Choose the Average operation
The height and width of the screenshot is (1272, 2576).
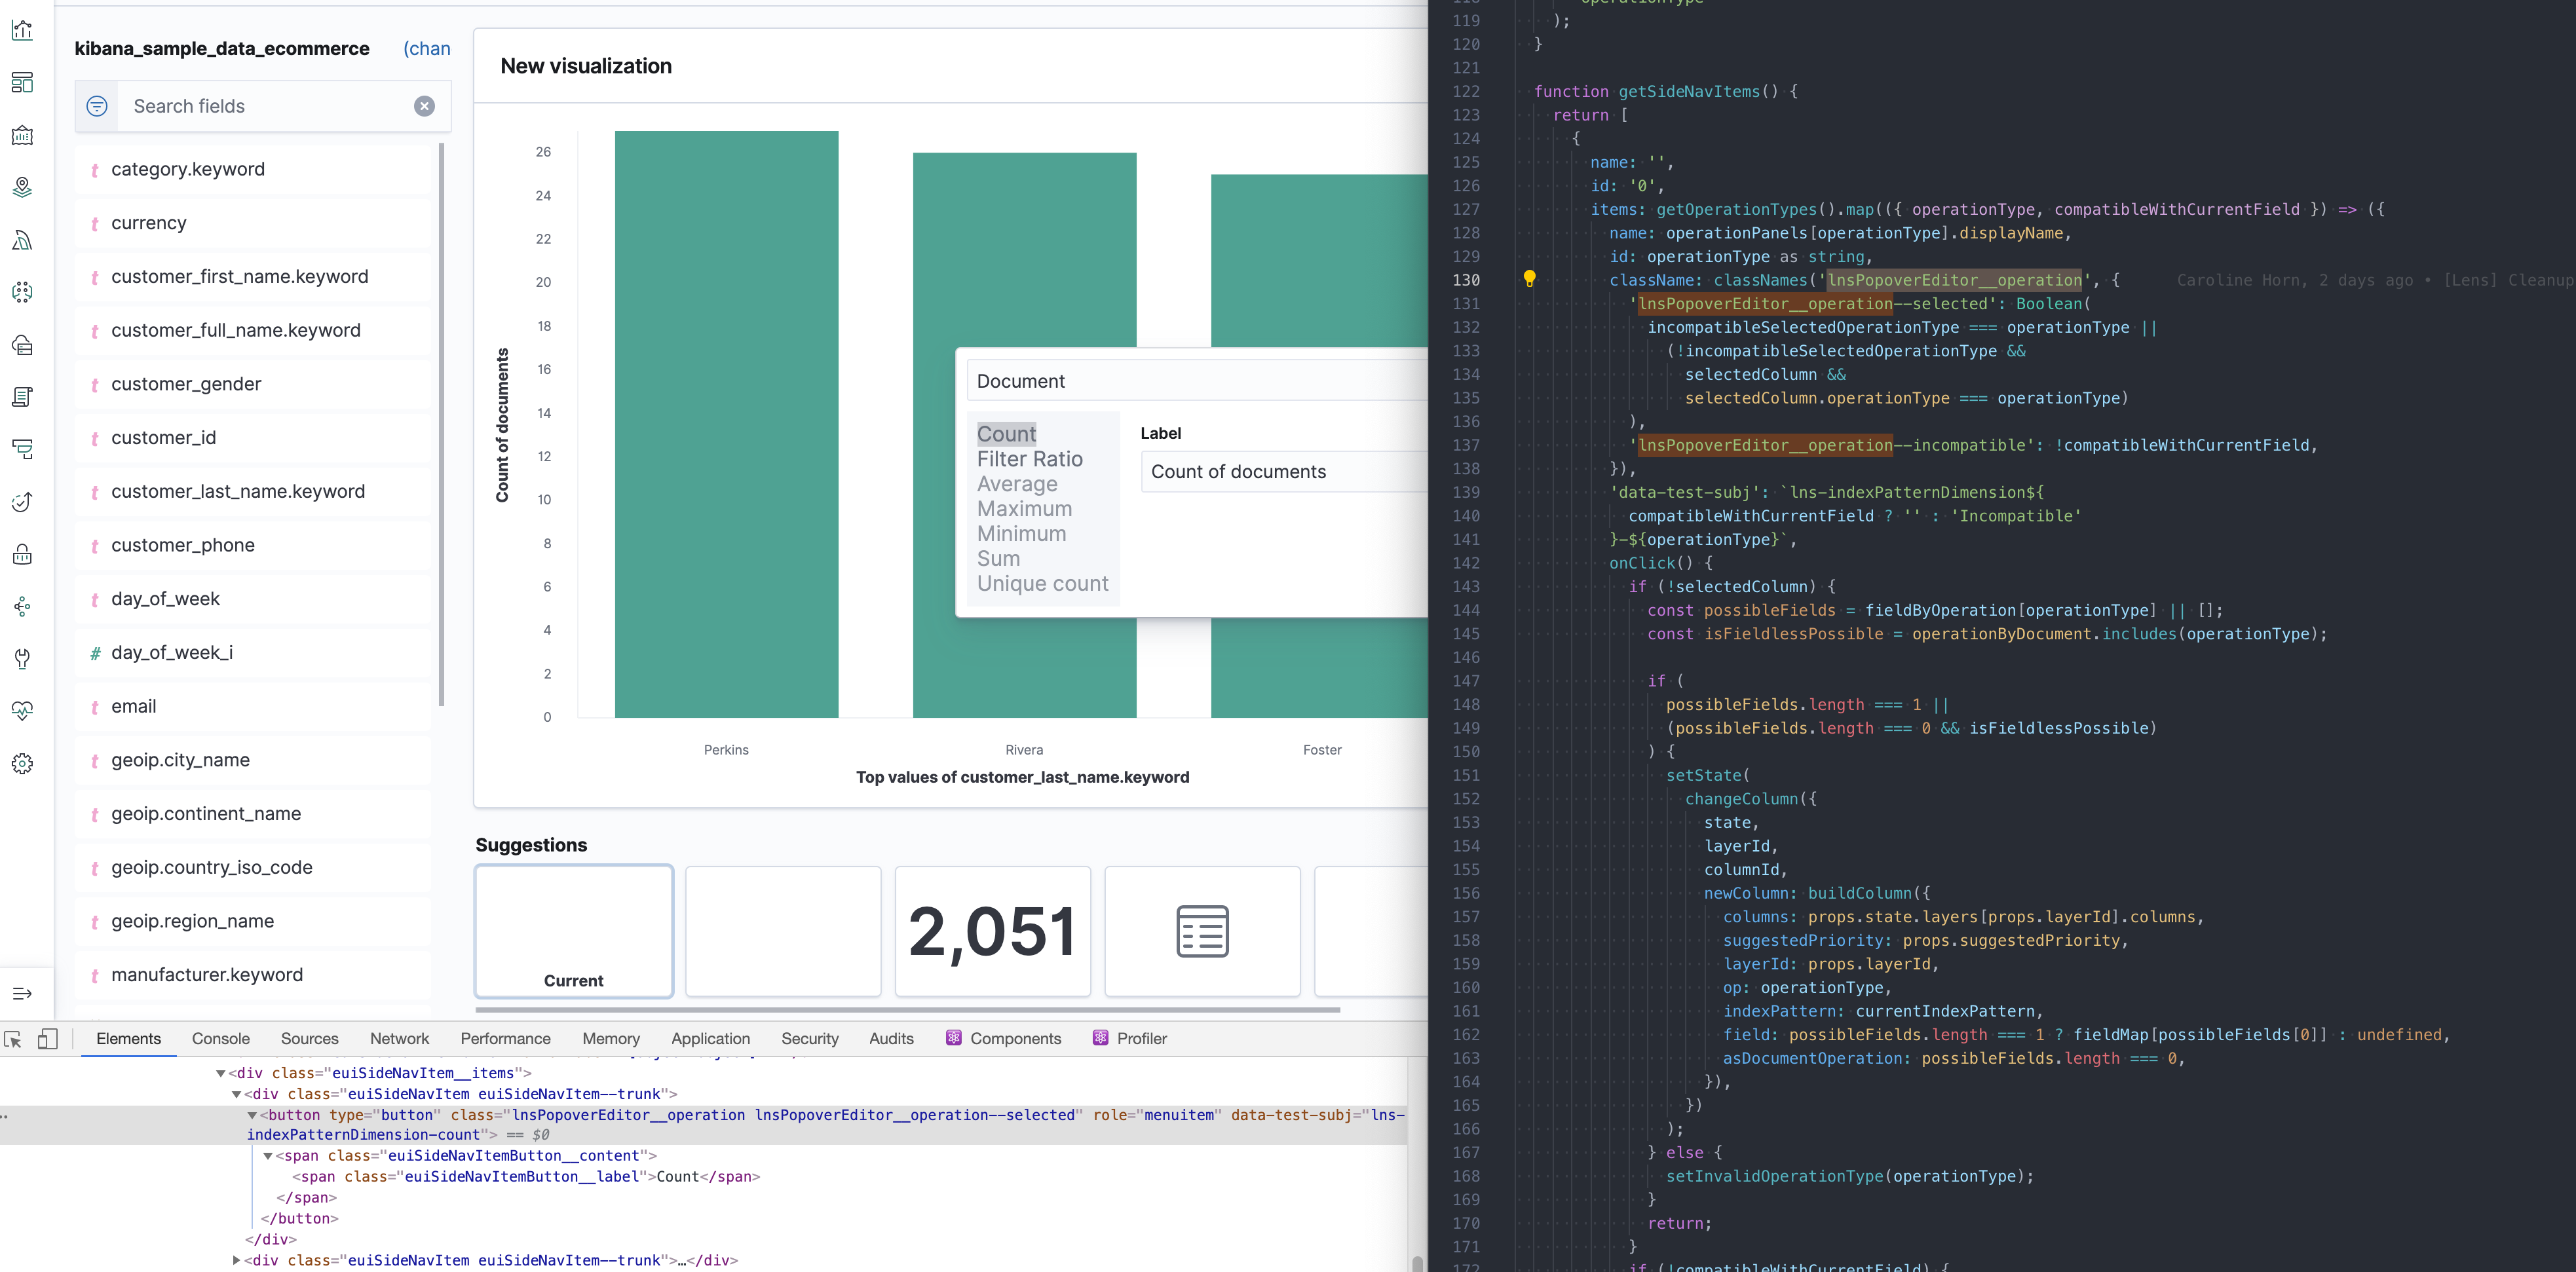(x=1017, y=484)
